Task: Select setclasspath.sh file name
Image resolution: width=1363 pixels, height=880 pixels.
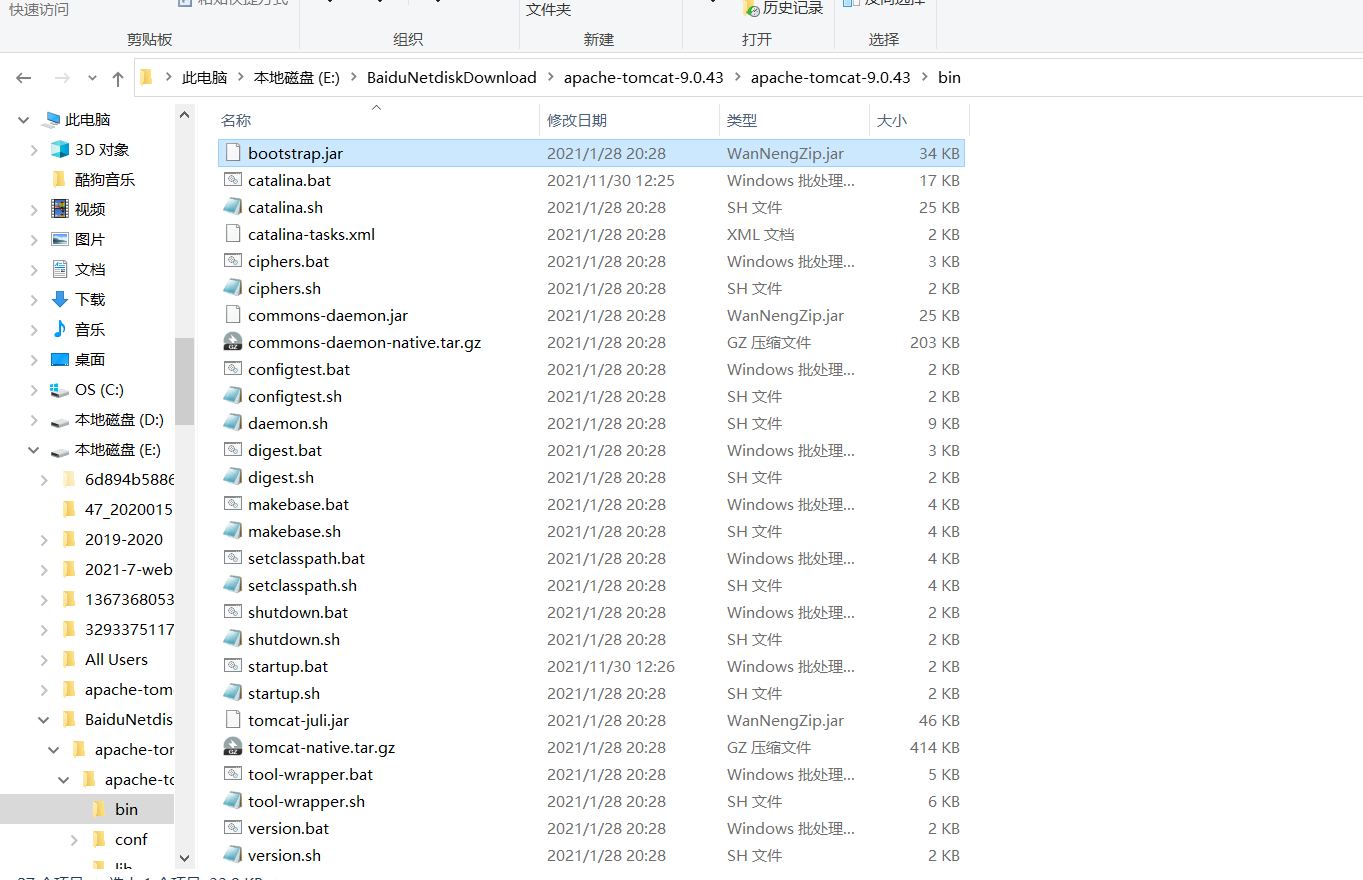Action: click(x=303, y=585)
